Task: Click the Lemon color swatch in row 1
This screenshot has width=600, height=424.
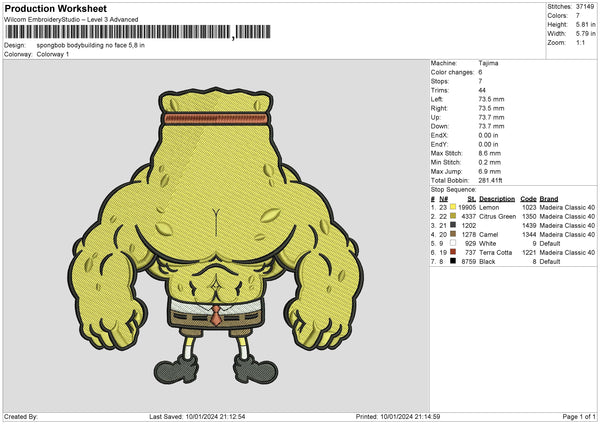Action: (x=453, y=207)
